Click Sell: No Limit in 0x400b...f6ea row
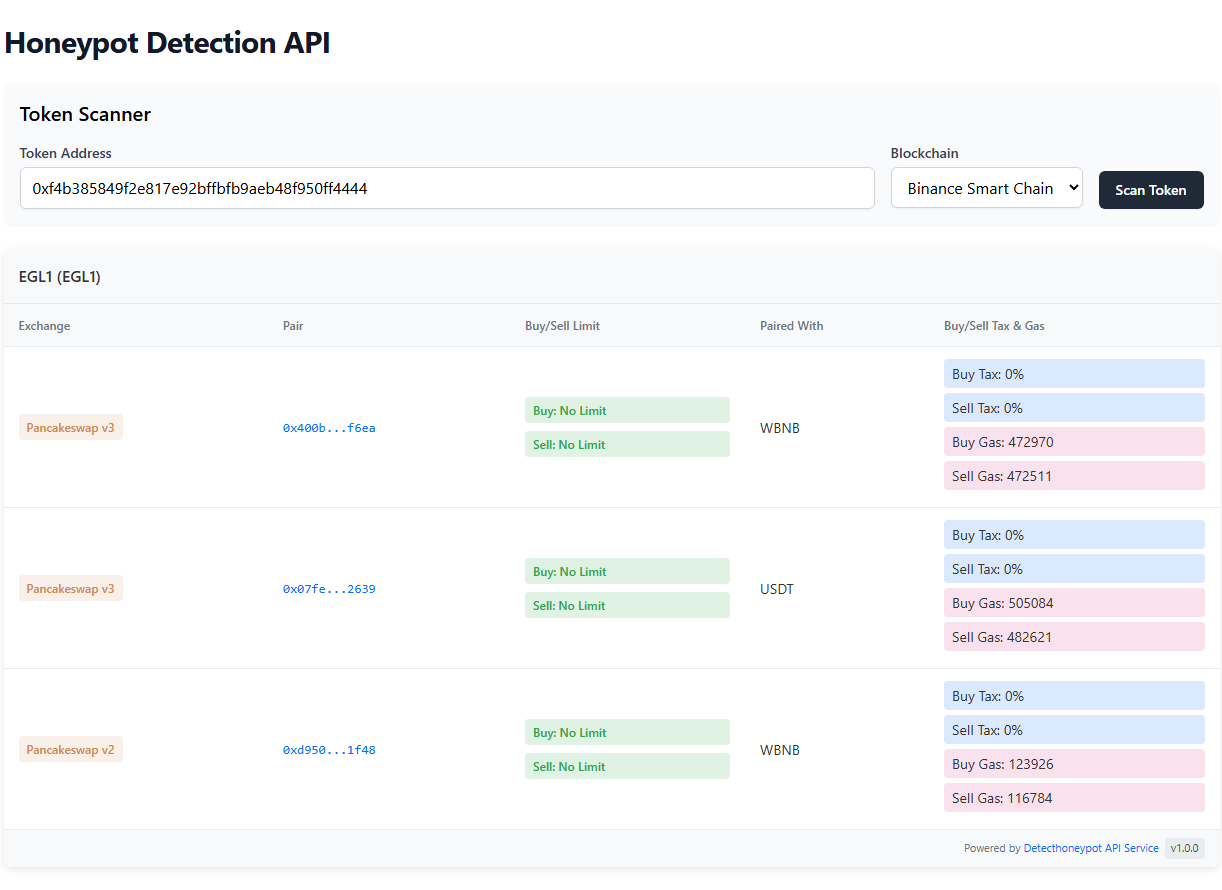1222x890 pixels. (x=627, y=444)
